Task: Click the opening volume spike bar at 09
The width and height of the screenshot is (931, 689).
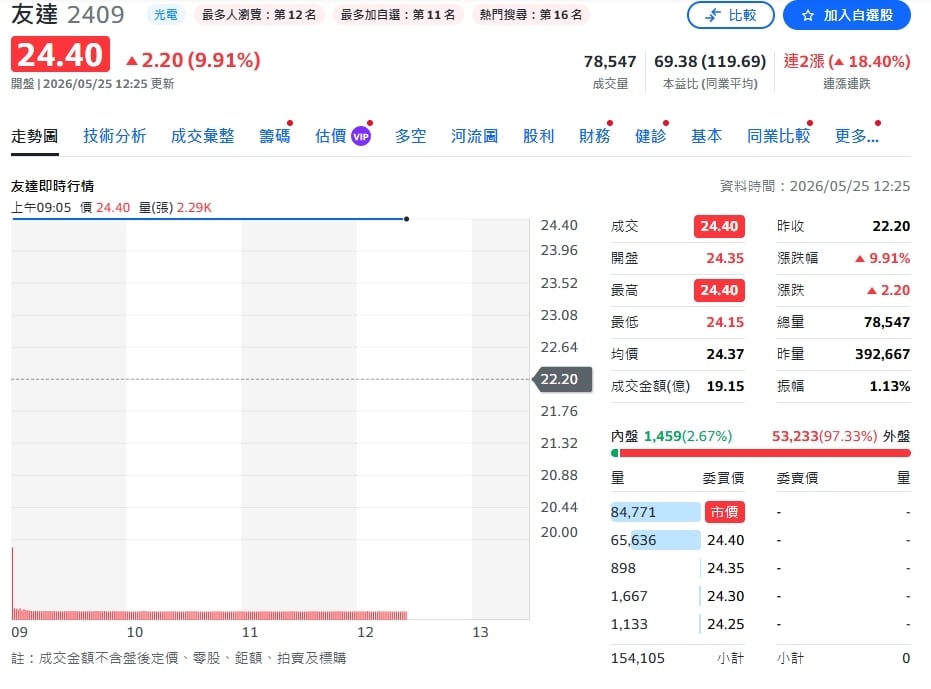Action: coord(12,583)
